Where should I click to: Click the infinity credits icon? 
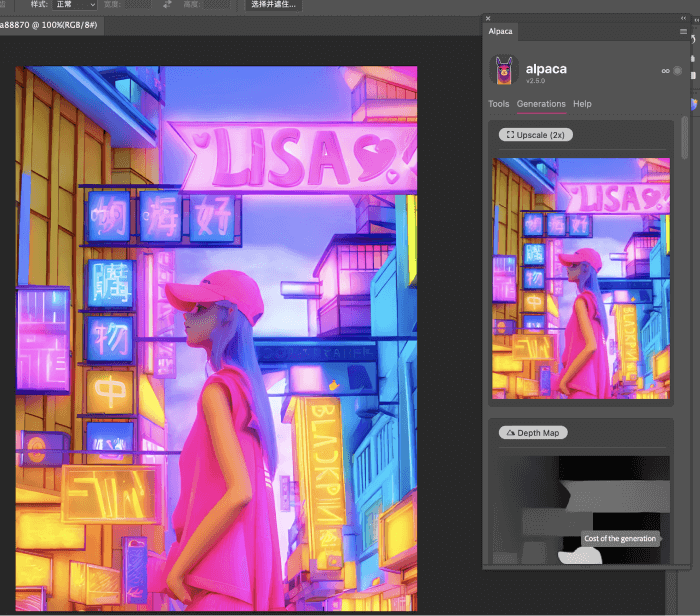pyautogui.click(x=665, y=71)
